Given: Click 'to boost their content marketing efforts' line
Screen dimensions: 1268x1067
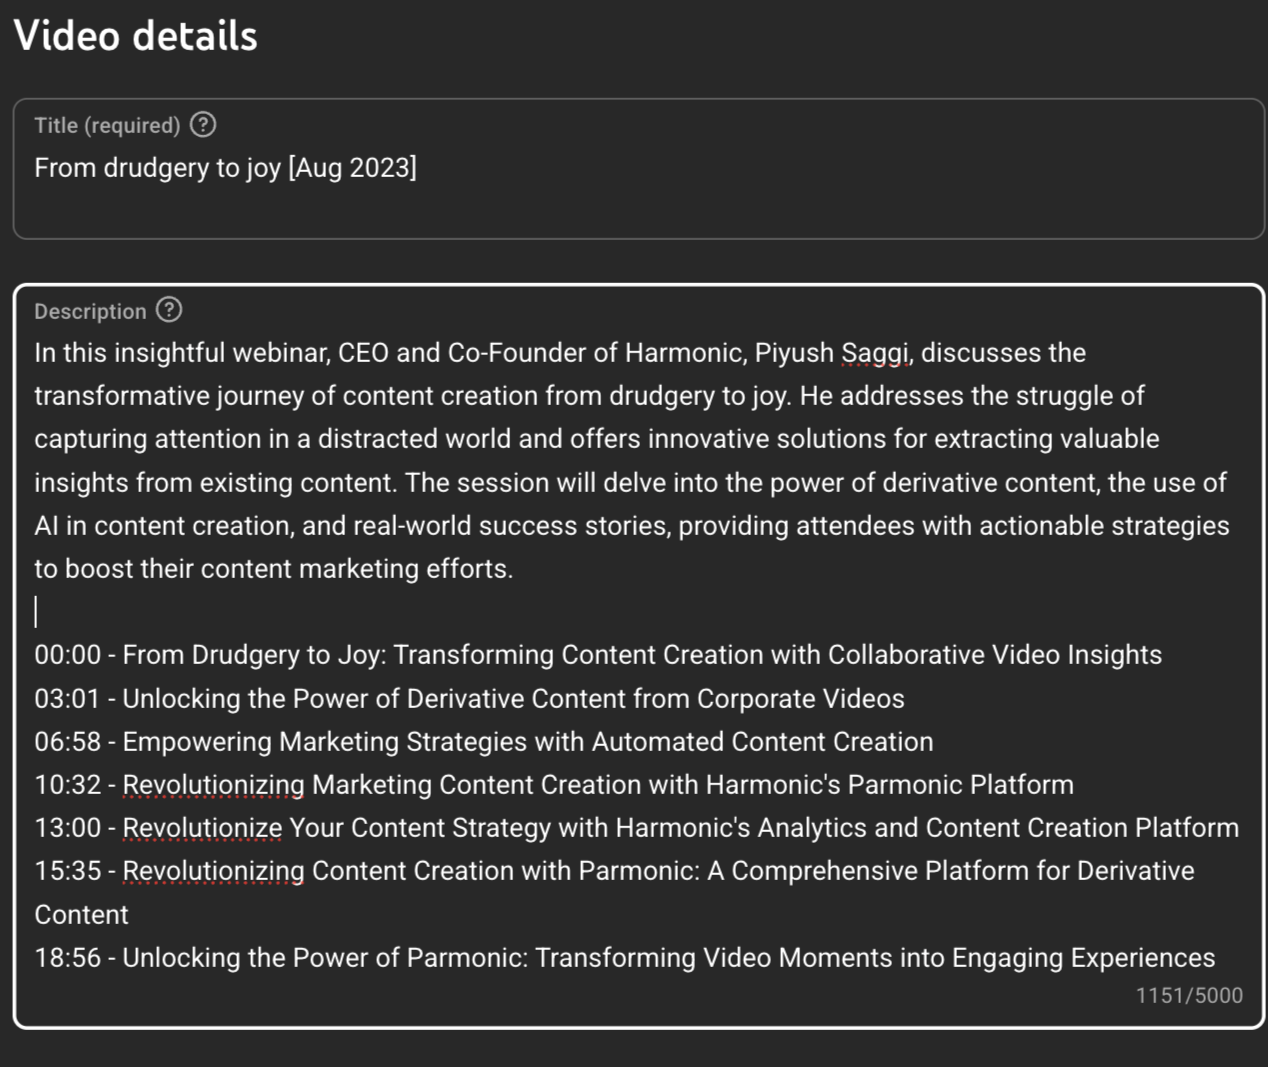Looking at the screenshot, I should (273, 568).
